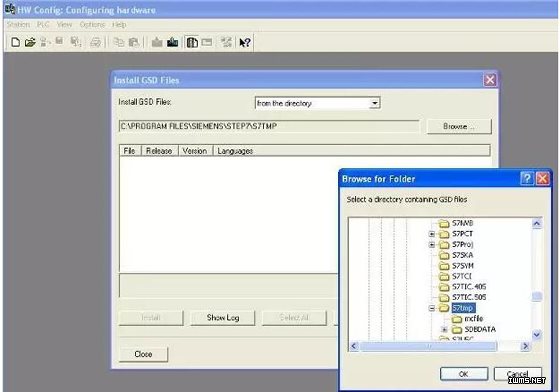Image resolution: width=560 pixels, height=392 pixels.
Task: Click the S7TIC.405 folder icon
Action: [444, 287]
